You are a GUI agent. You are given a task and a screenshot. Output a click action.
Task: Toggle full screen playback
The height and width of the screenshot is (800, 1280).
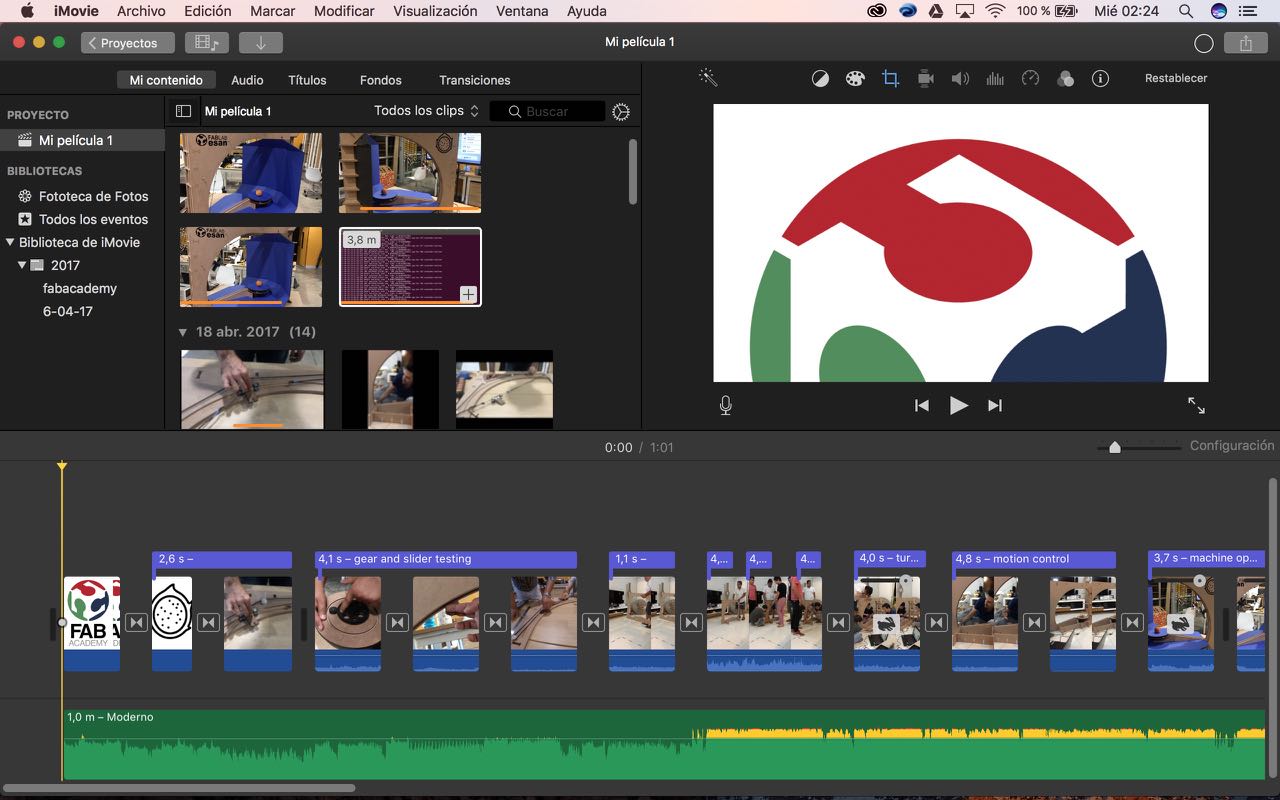[x=1196, y=405]
